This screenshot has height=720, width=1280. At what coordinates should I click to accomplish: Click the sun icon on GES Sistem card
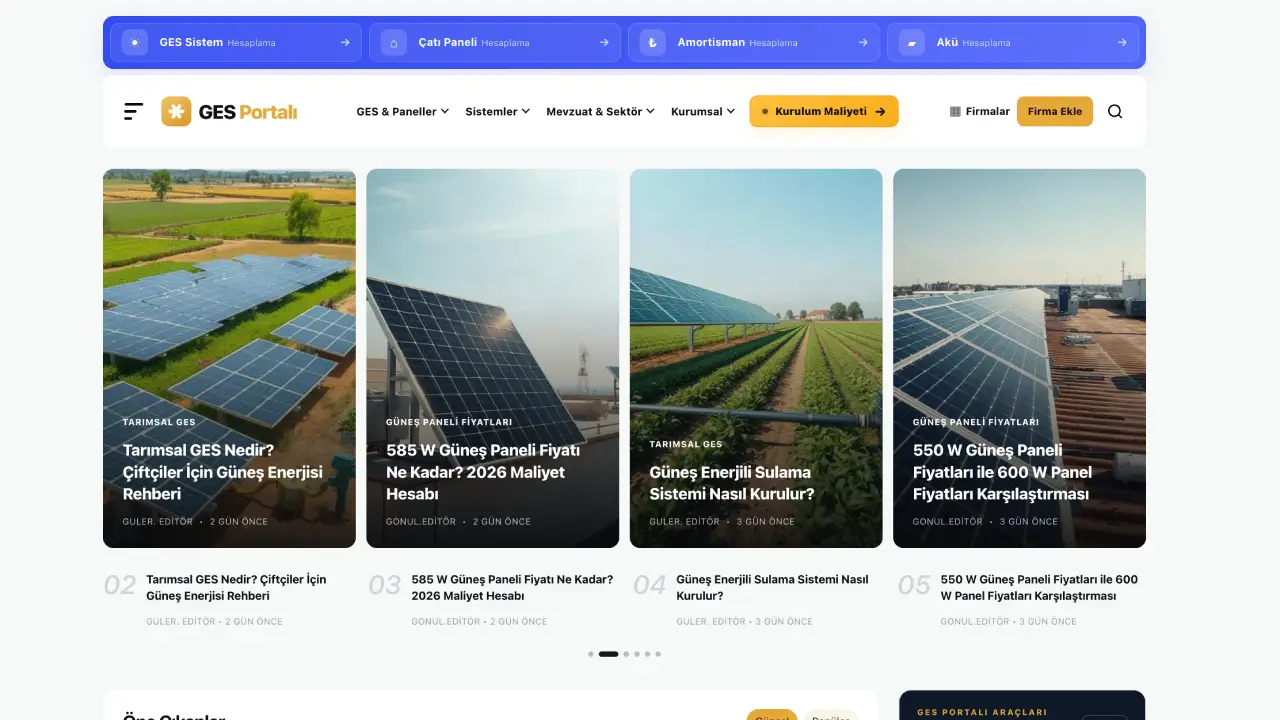(134, 43)
